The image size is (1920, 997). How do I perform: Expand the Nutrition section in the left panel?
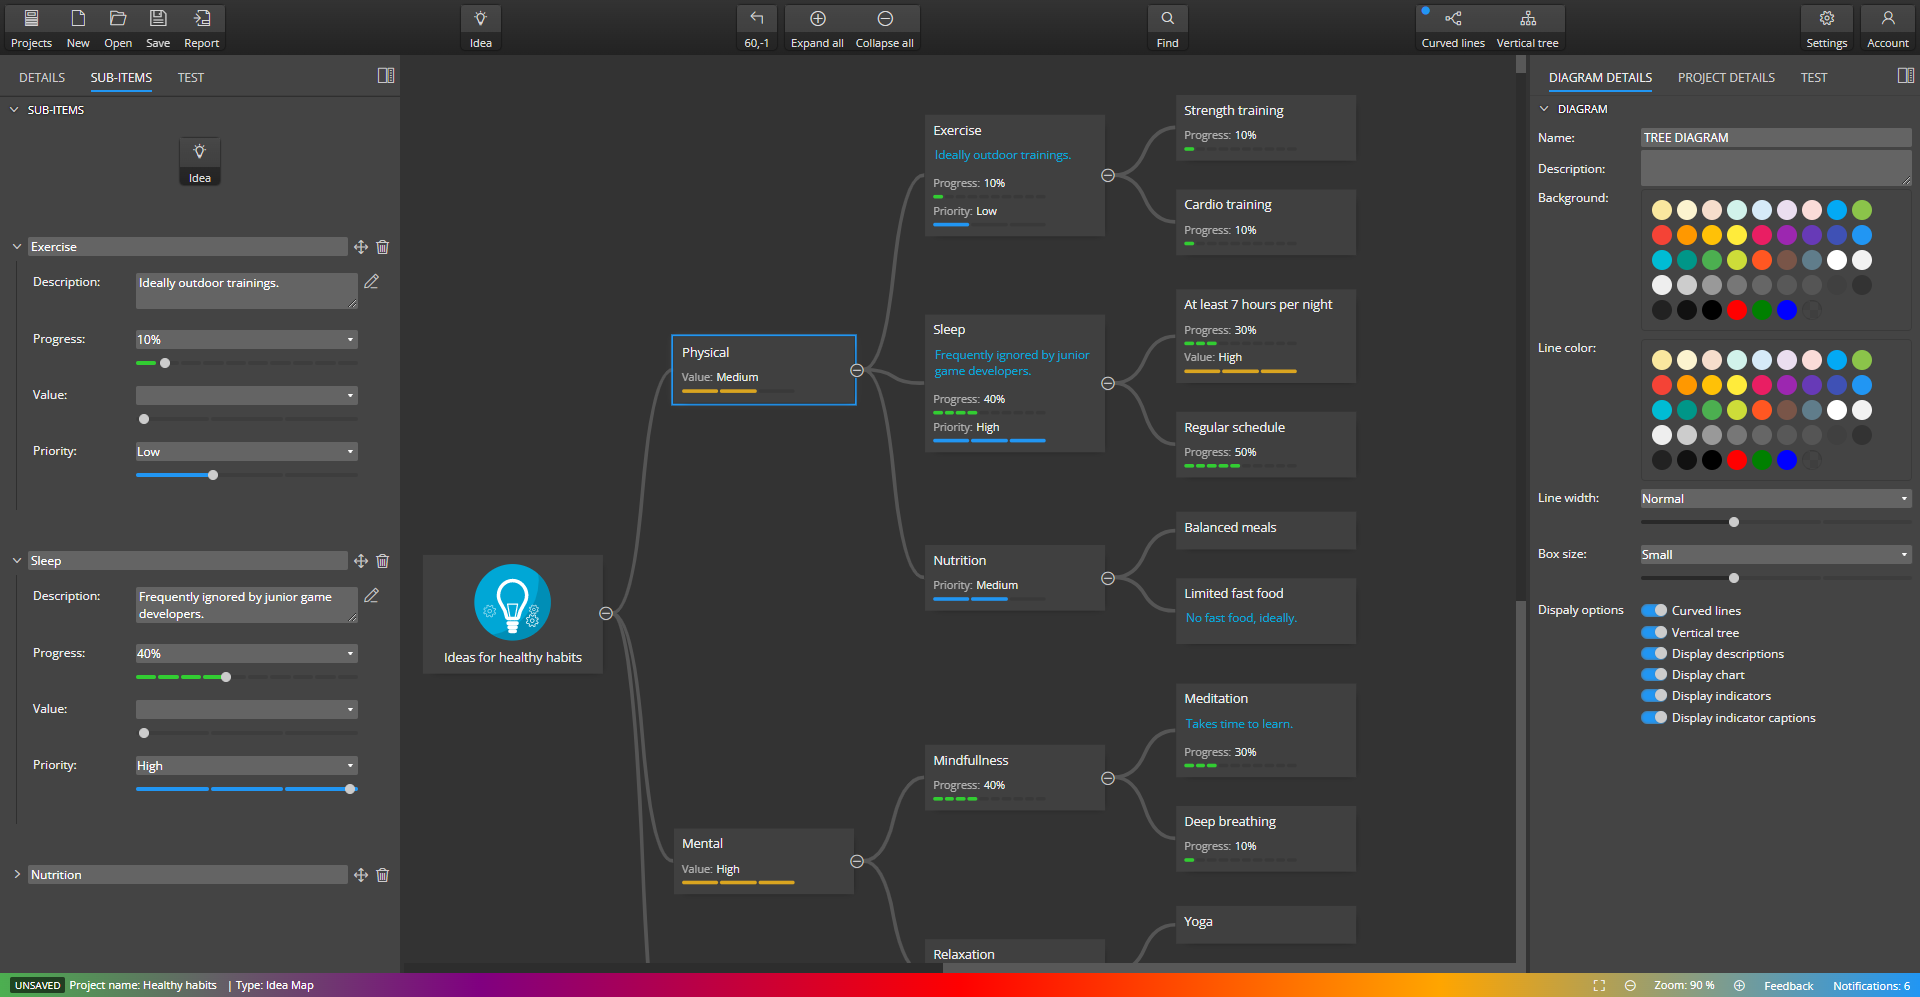17,874
